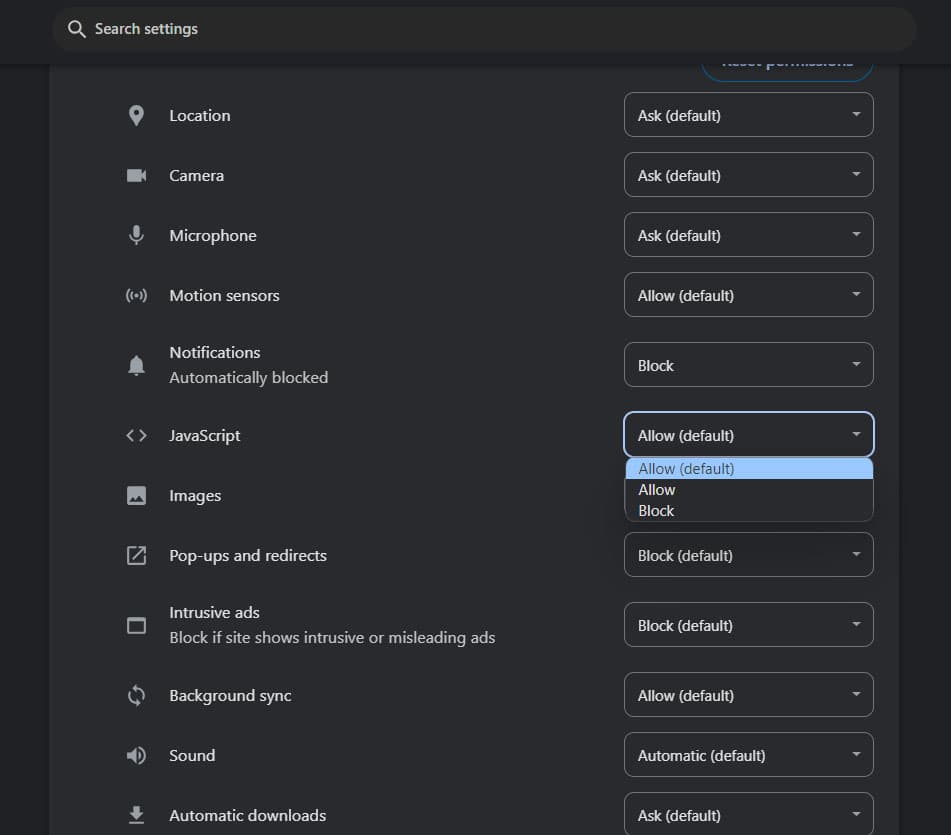
Task: Click the magnifier icon in search bar
Action: [x=77, y=29]
